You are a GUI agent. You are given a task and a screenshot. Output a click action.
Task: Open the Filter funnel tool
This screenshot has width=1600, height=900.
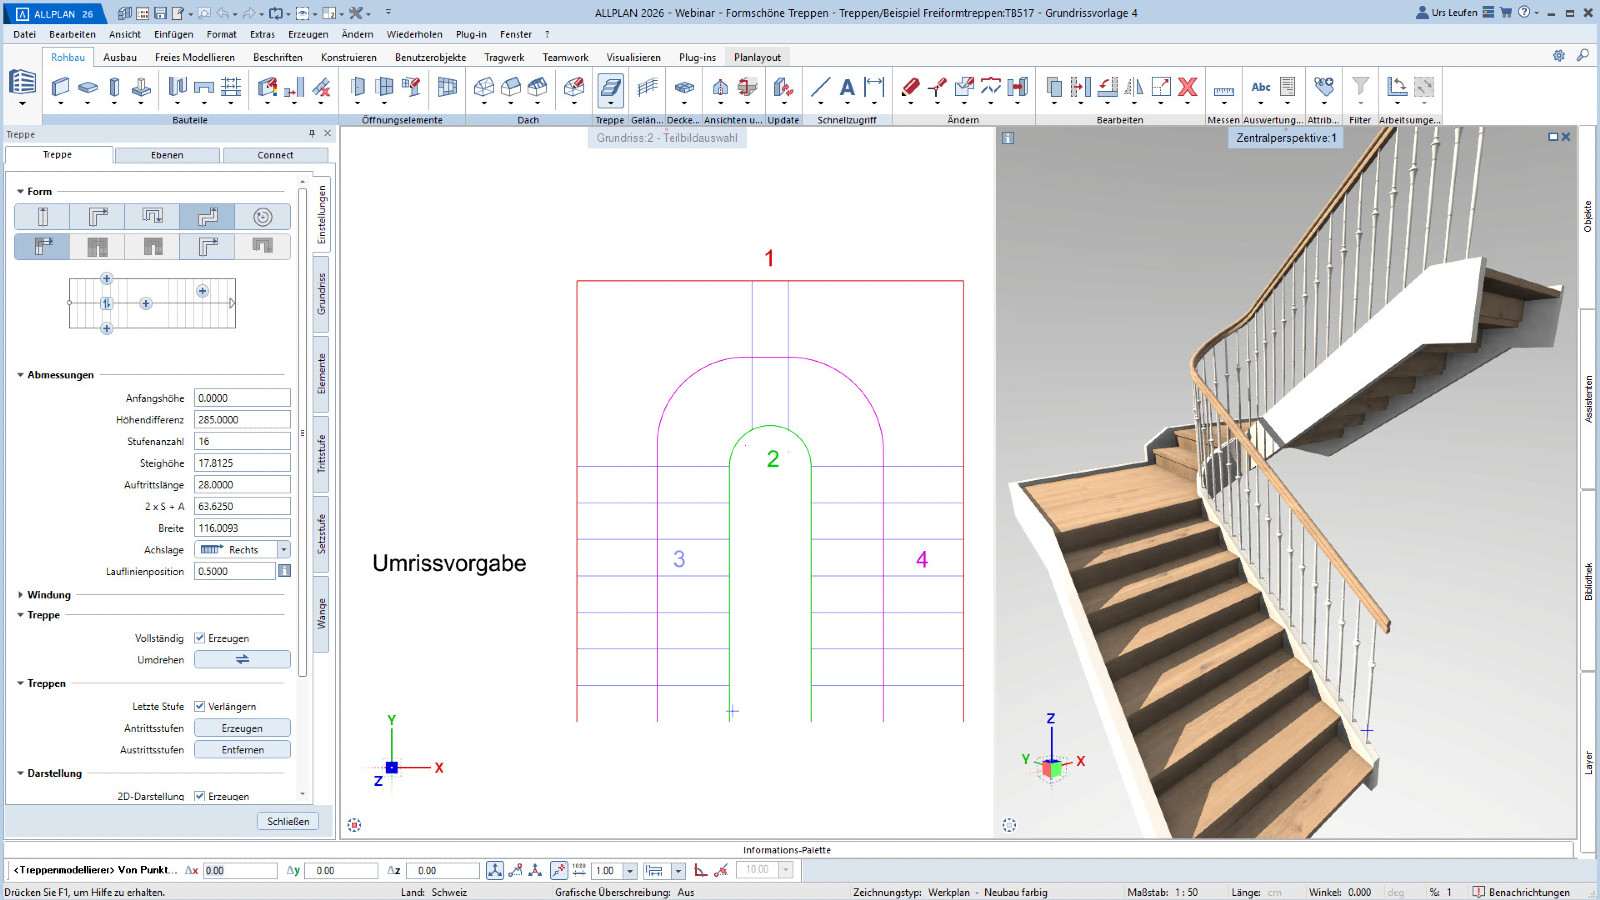[1360, 88]
